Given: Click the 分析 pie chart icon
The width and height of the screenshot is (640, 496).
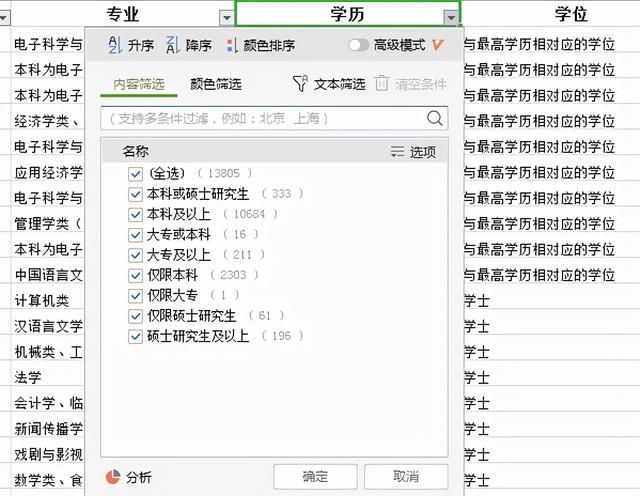Looking at the screenshot, I should pyautogui.click(x=113, y=477).
